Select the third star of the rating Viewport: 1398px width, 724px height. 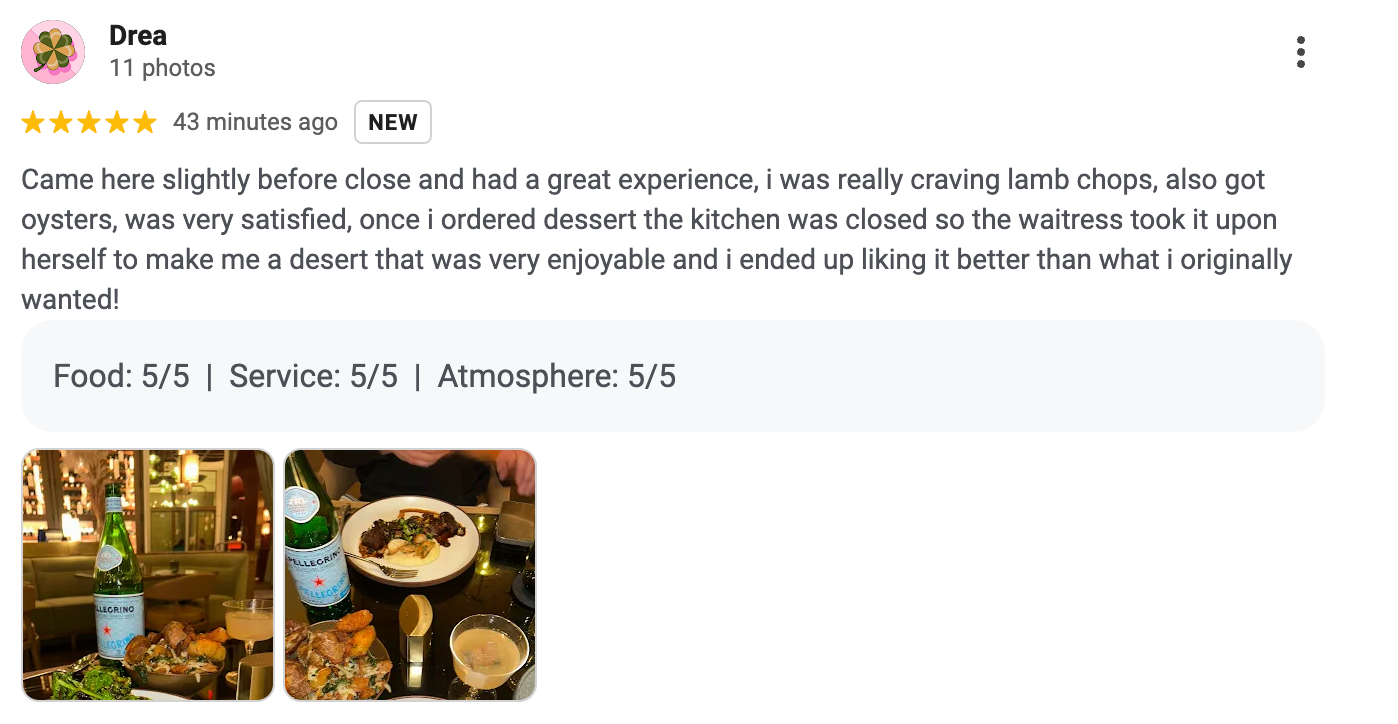pos(89,121)
